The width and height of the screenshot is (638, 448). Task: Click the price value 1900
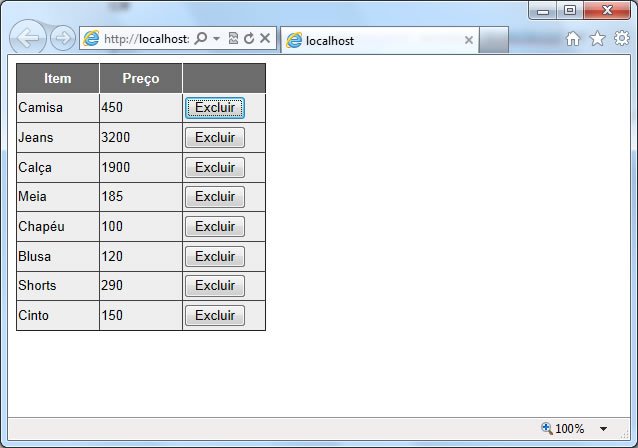pyautogui.click(x=116, y=167)
